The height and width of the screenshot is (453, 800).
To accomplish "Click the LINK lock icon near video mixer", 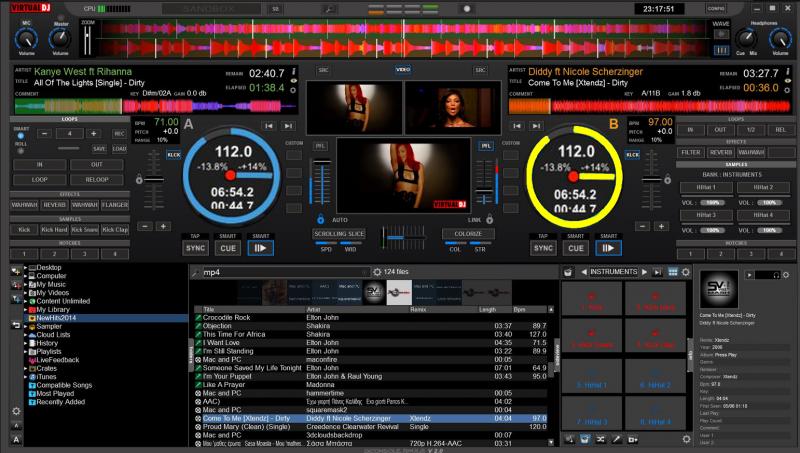I will point(489,219).
